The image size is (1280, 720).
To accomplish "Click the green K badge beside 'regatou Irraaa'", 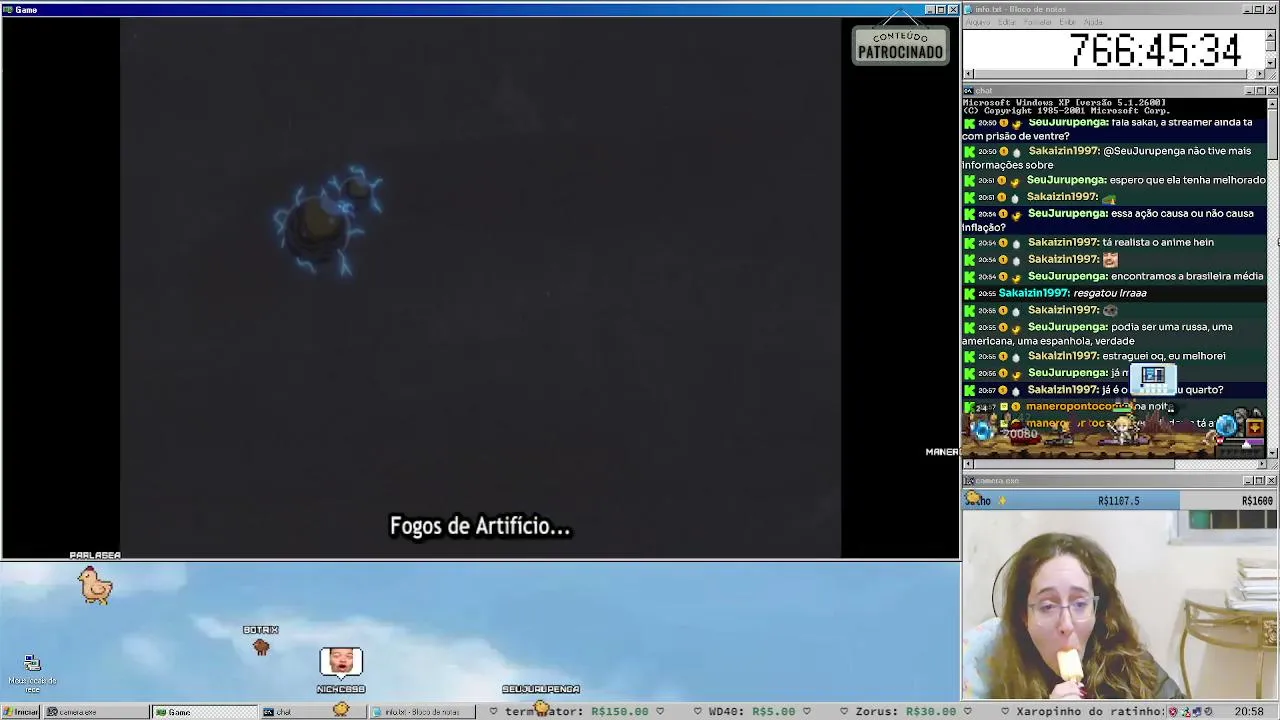I will 969,293.
